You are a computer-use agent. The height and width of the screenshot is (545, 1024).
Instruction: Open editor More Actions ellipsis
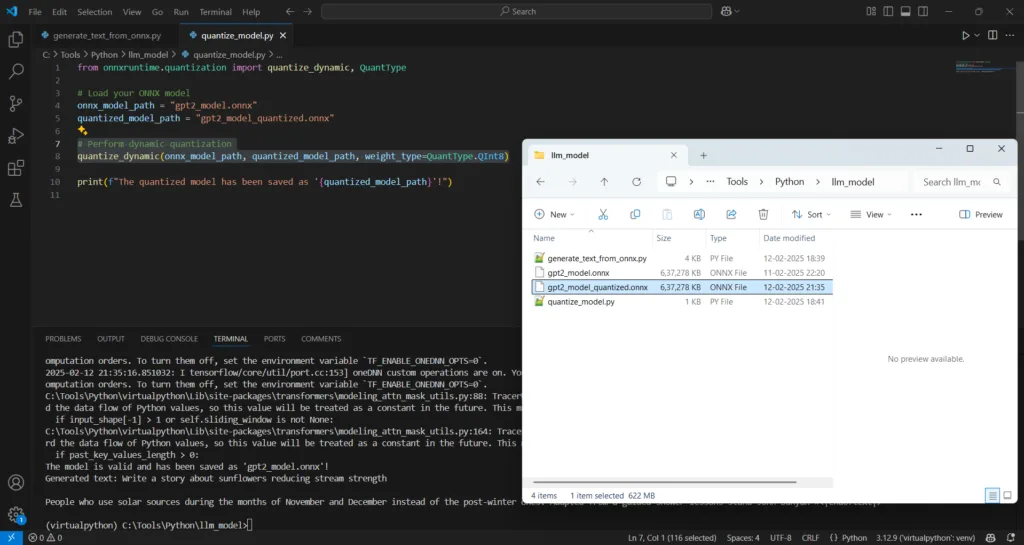(x=1010, y=35)
